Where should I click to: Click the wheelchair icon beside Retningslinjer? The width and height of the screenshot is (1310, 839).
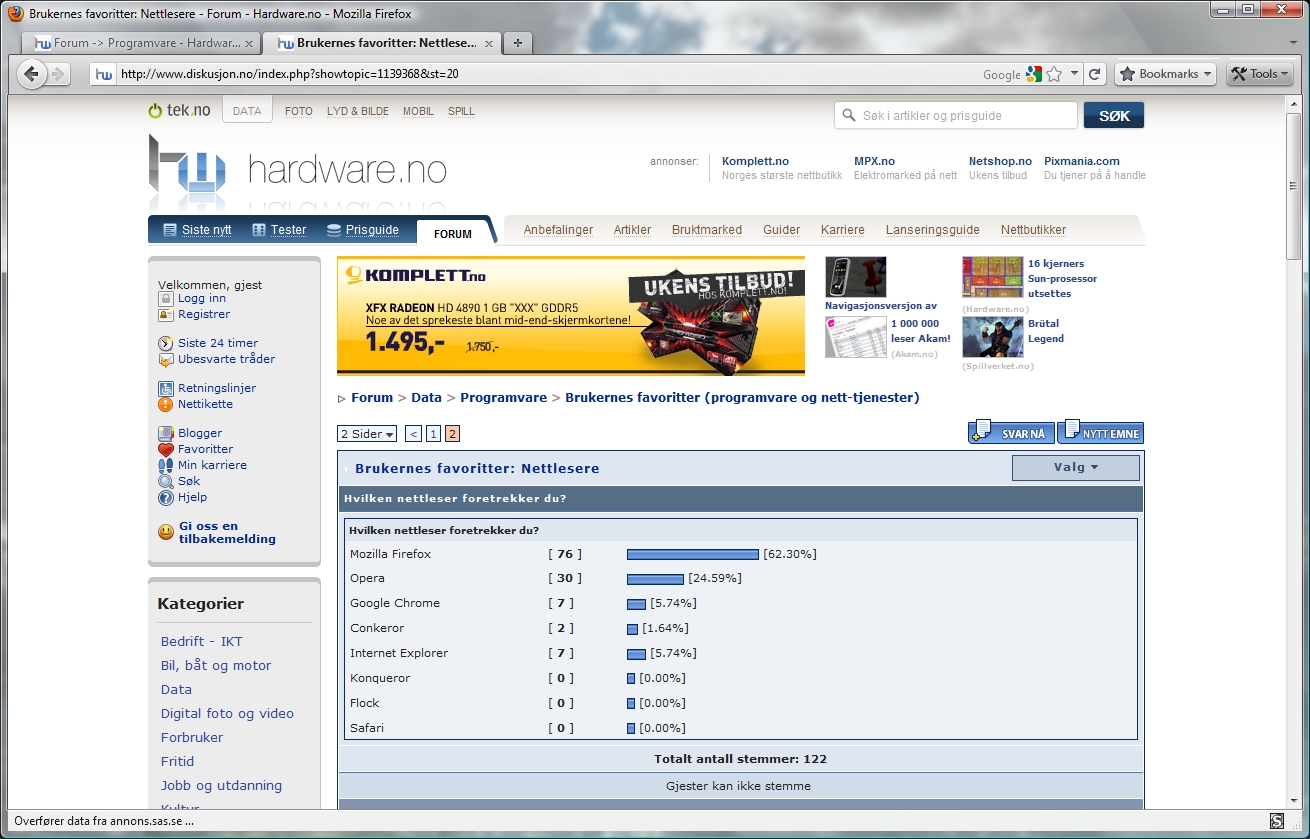(x=165, y=388)
